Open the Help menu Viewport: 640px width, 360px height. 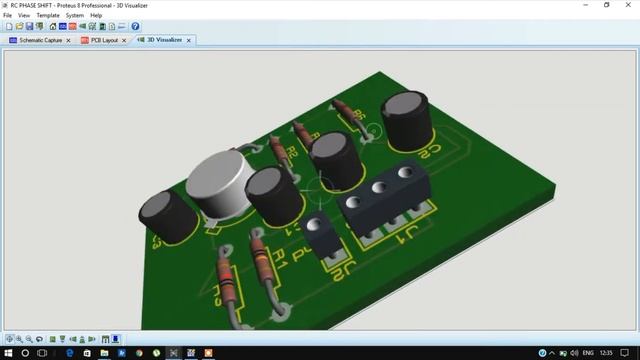[96, 16]
